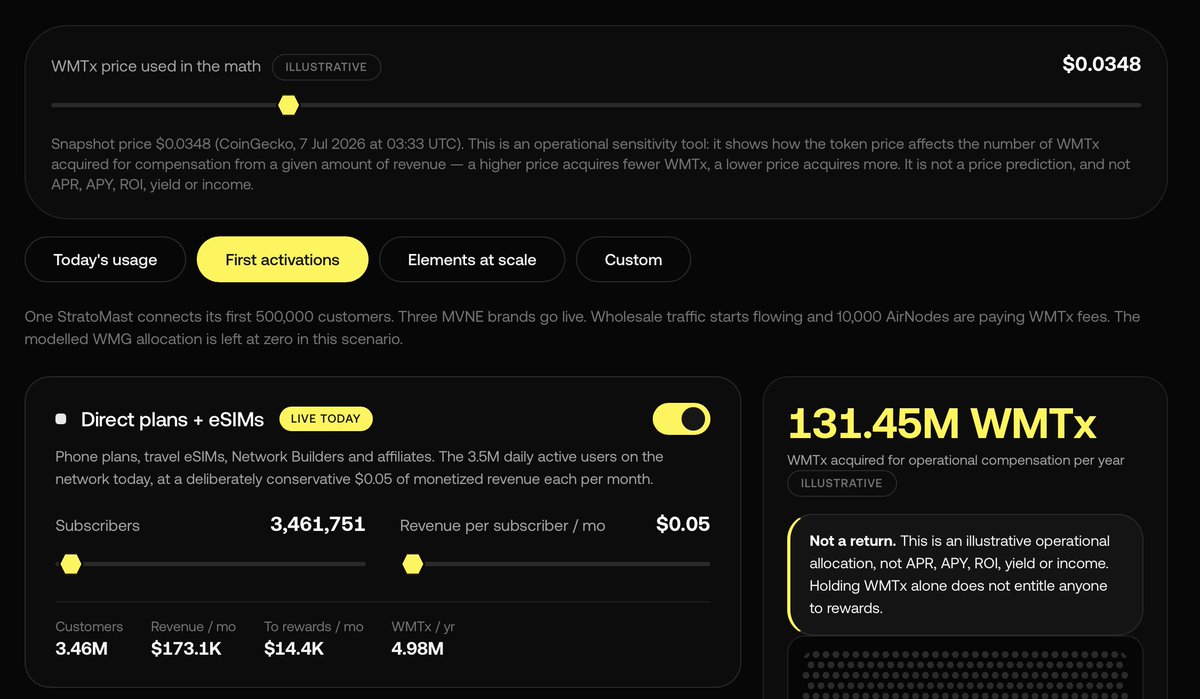Viewport: 1200px width, 699px height.
Task: Click the WMTx price used in the math label
Action: tap(156, 66)
